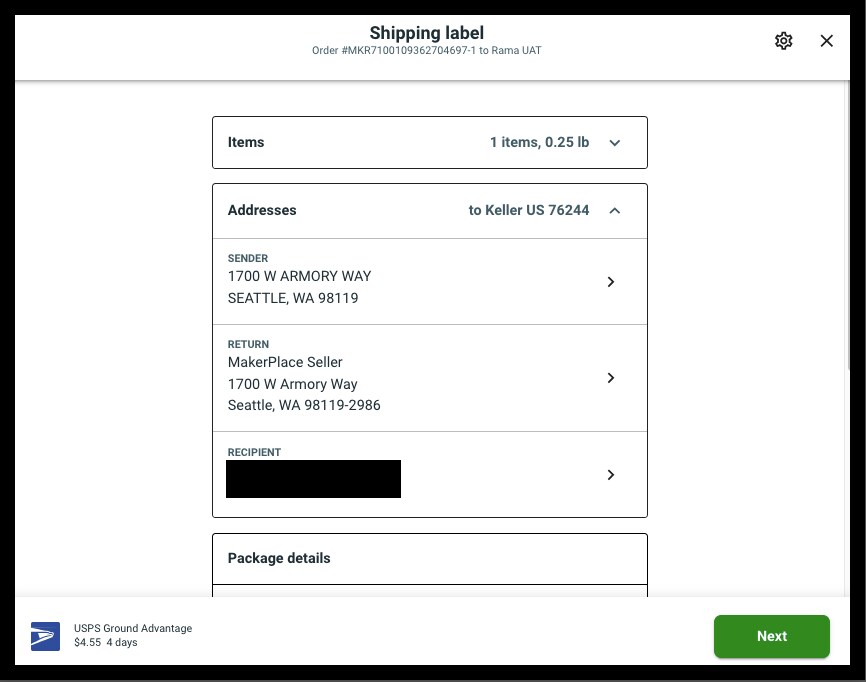This screenshot has width=866, height=682.
Task: Click the Package details header label
Action: pos(279,558)
